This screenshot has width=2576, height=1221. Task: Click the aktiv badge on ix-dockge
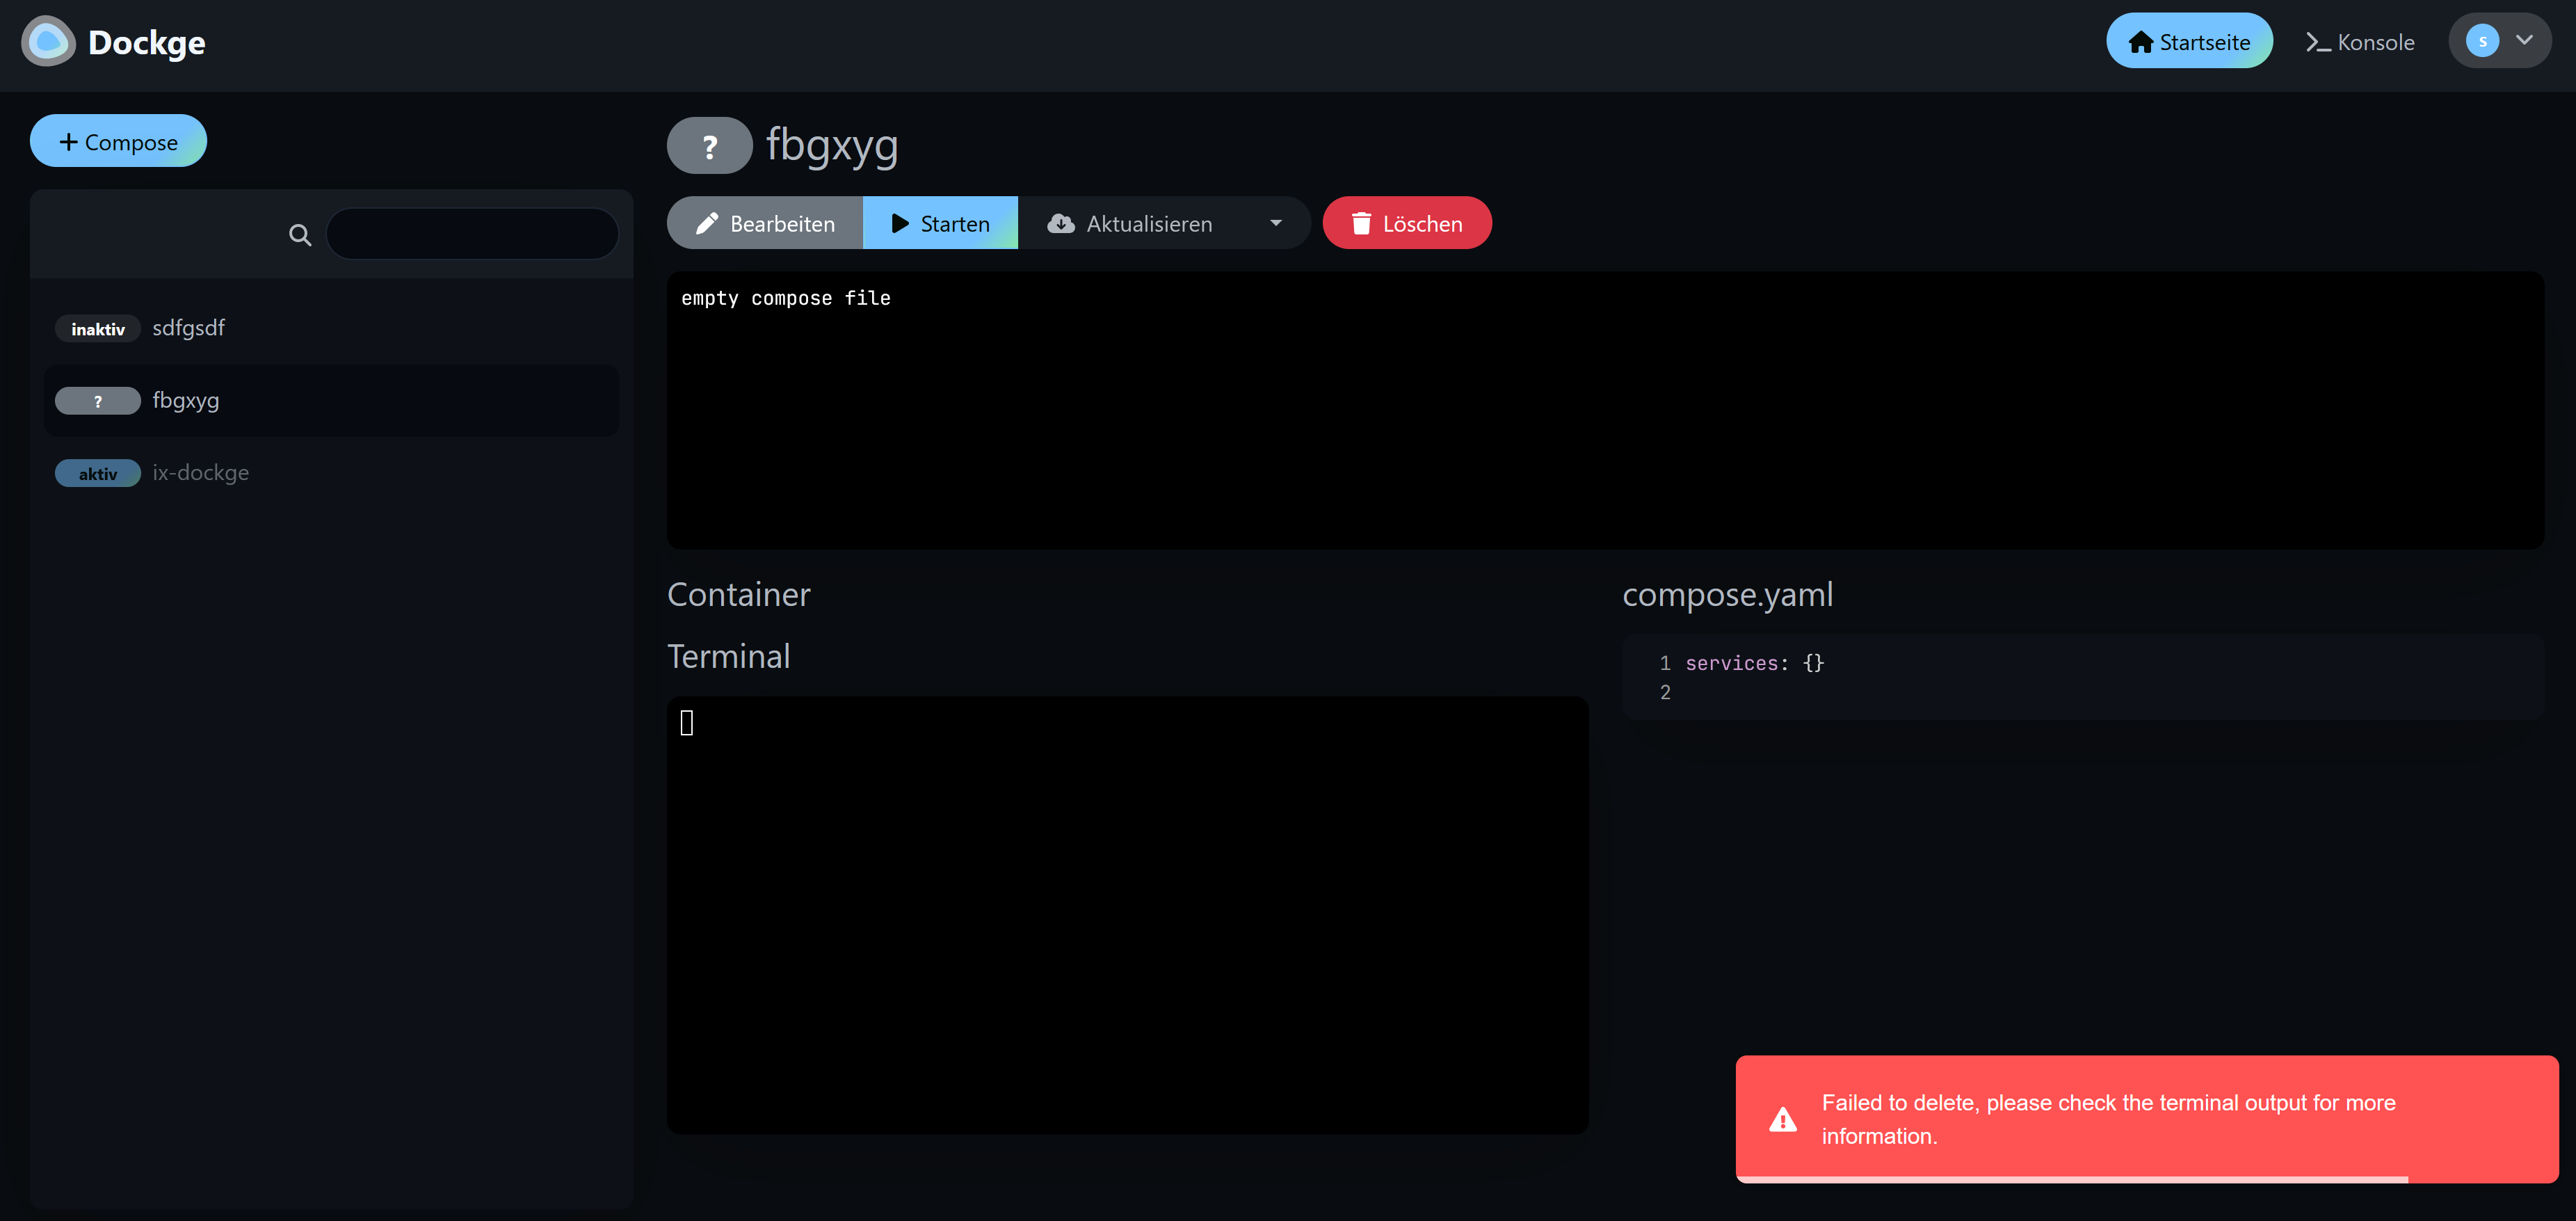click(97, 473)
